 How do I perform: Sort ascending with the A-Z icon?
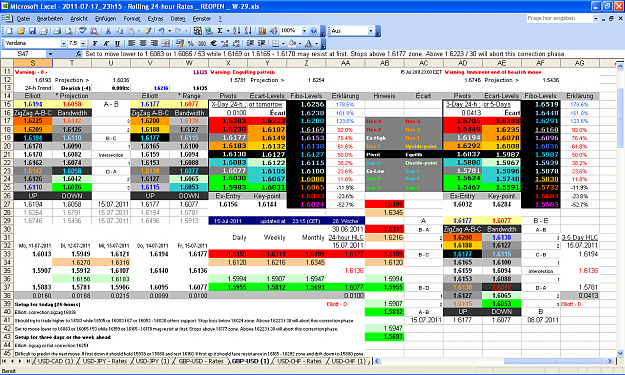(237, 31)
